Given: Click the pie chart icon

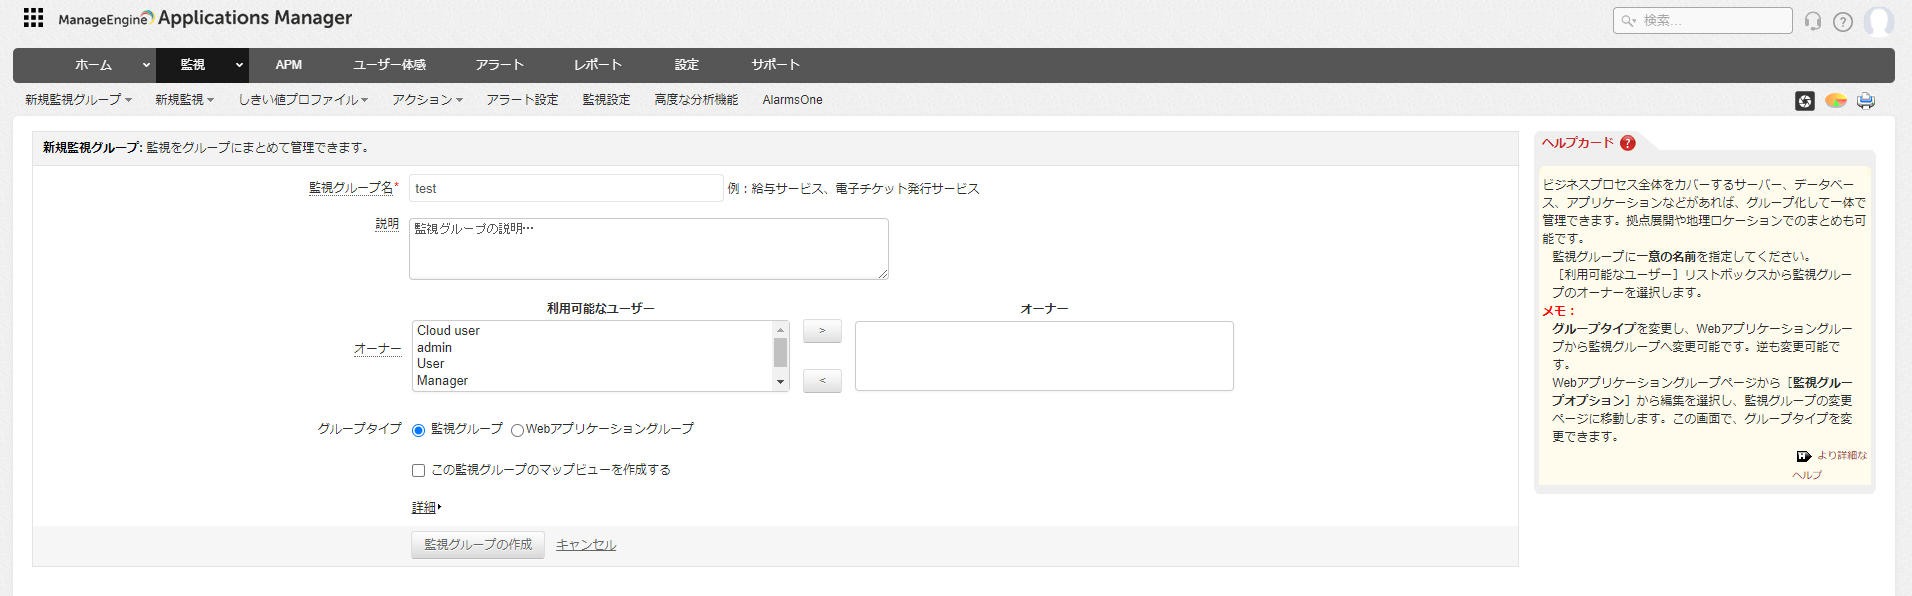Looking at the screenshot, I should coord(1835,101).
